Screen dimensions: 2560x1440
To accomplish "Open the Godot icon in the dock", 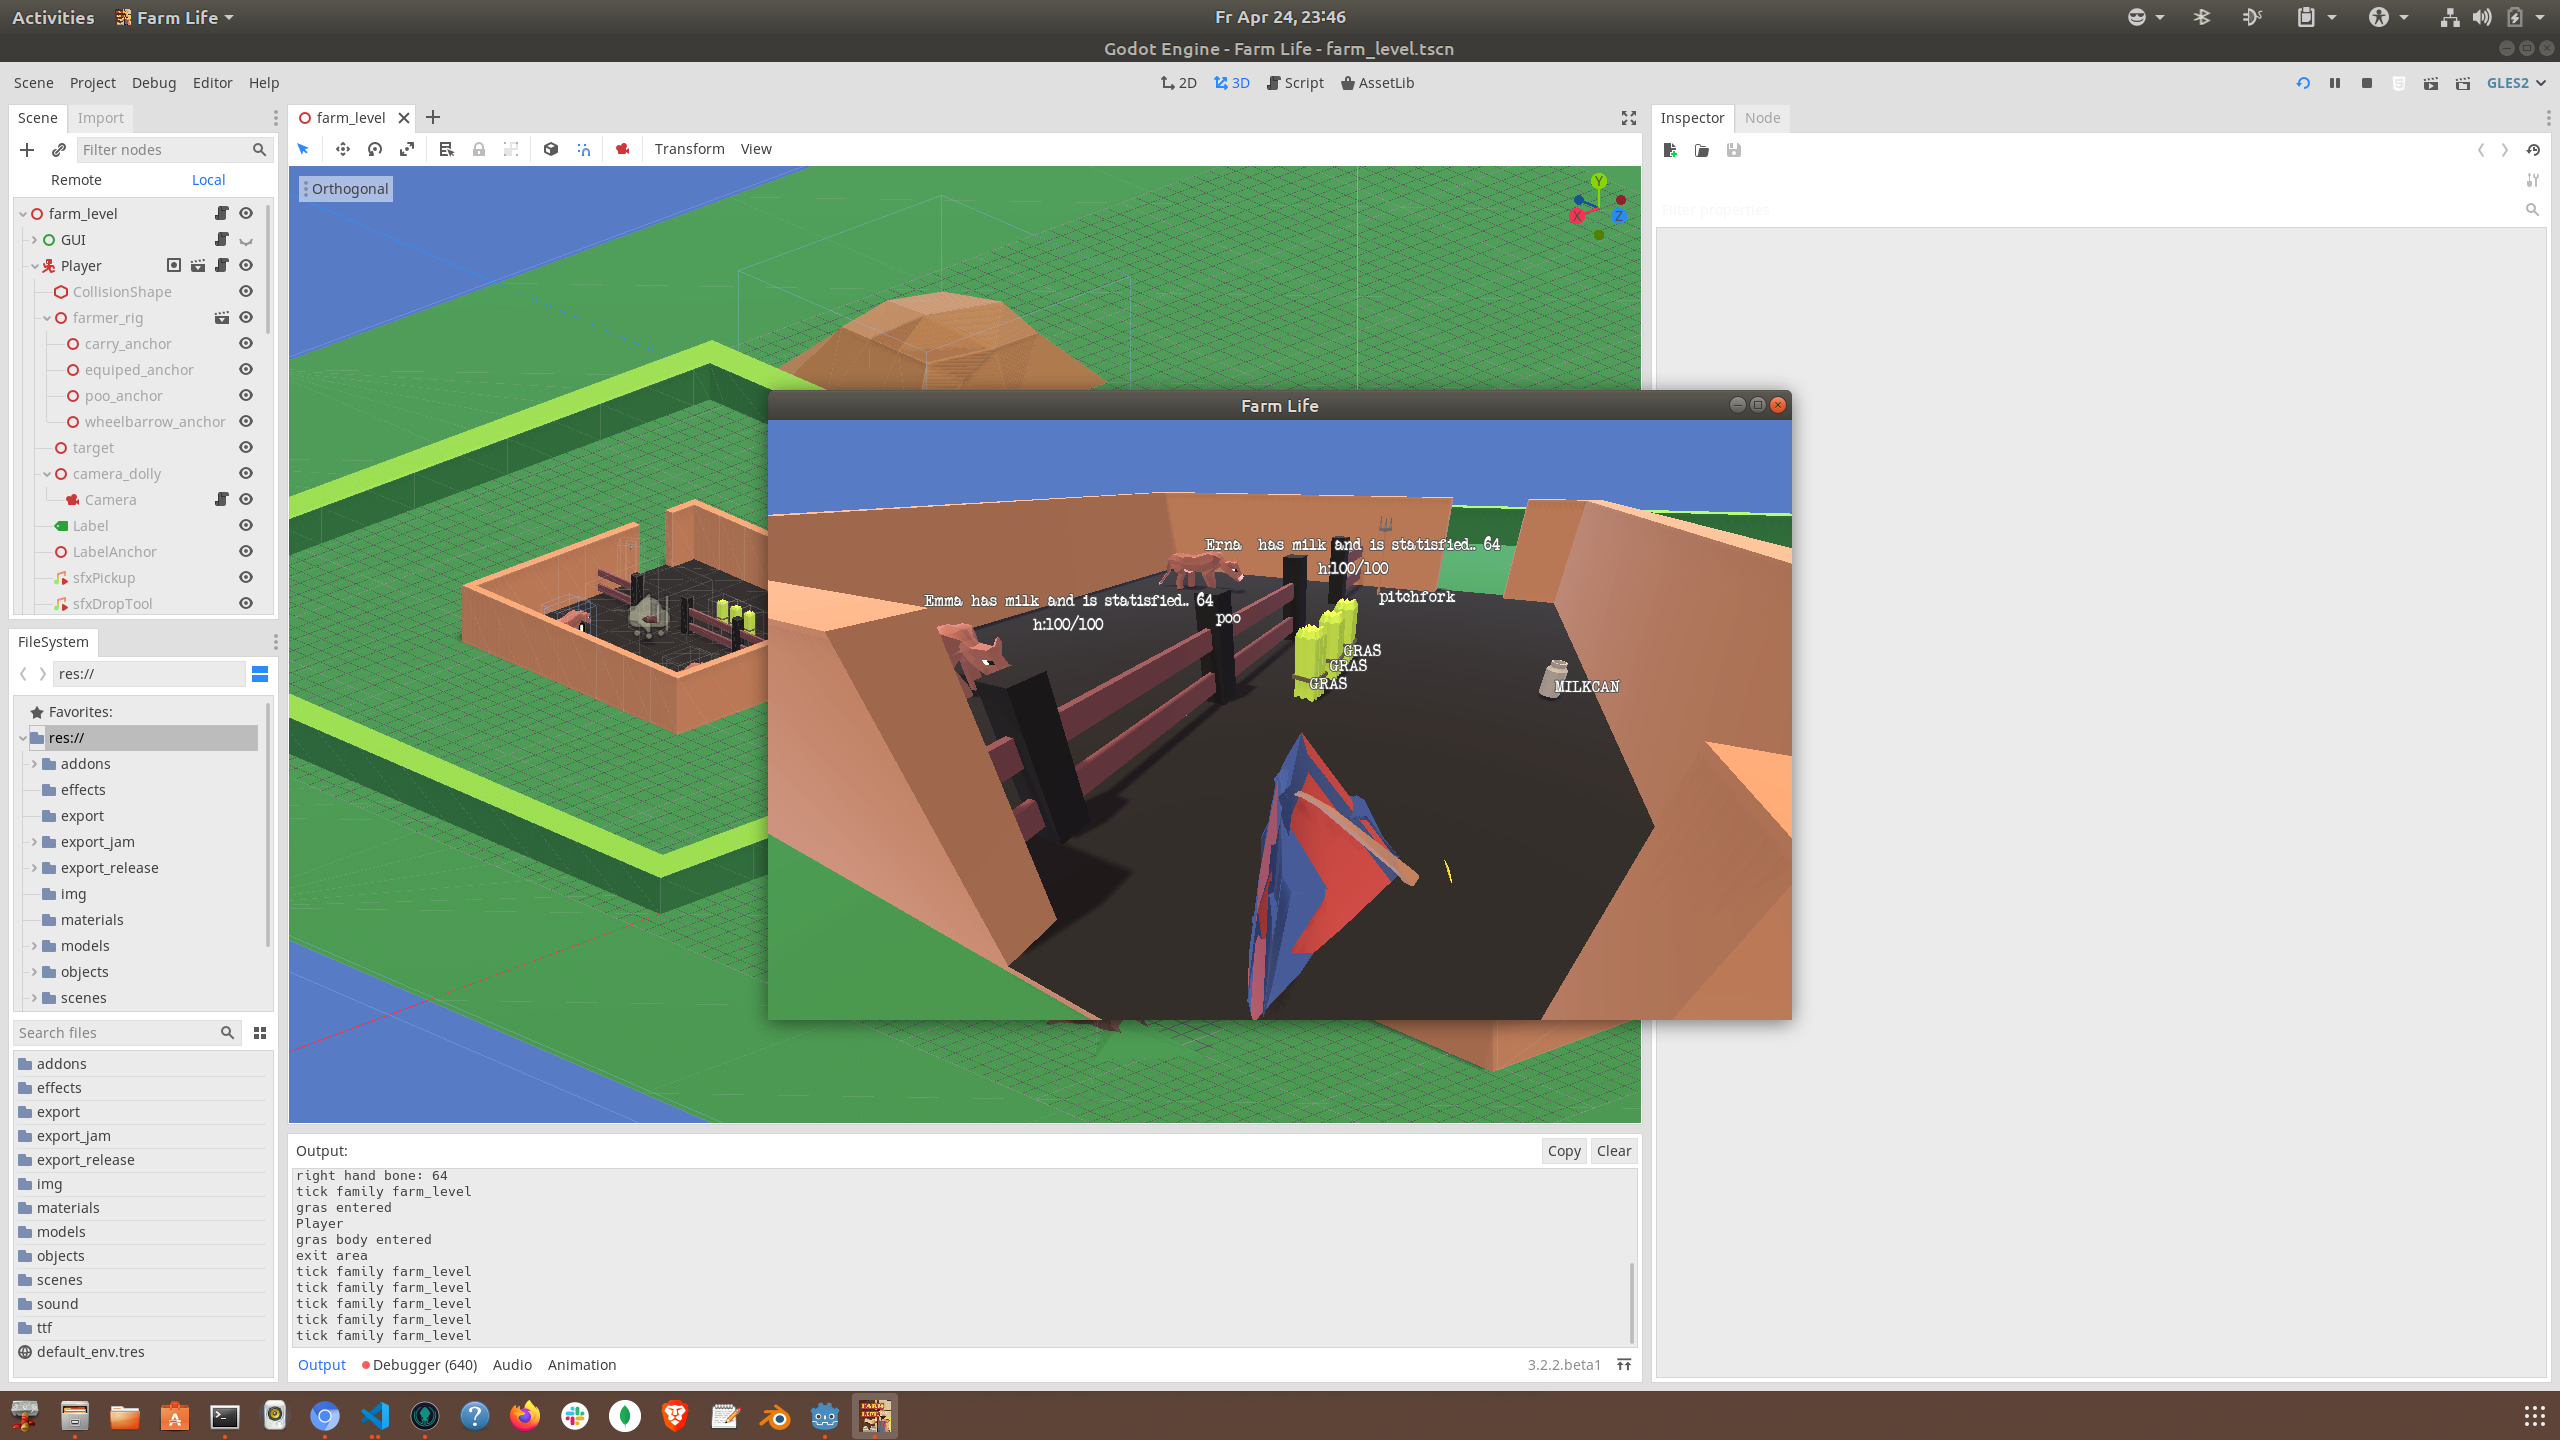I will 825,1416.
